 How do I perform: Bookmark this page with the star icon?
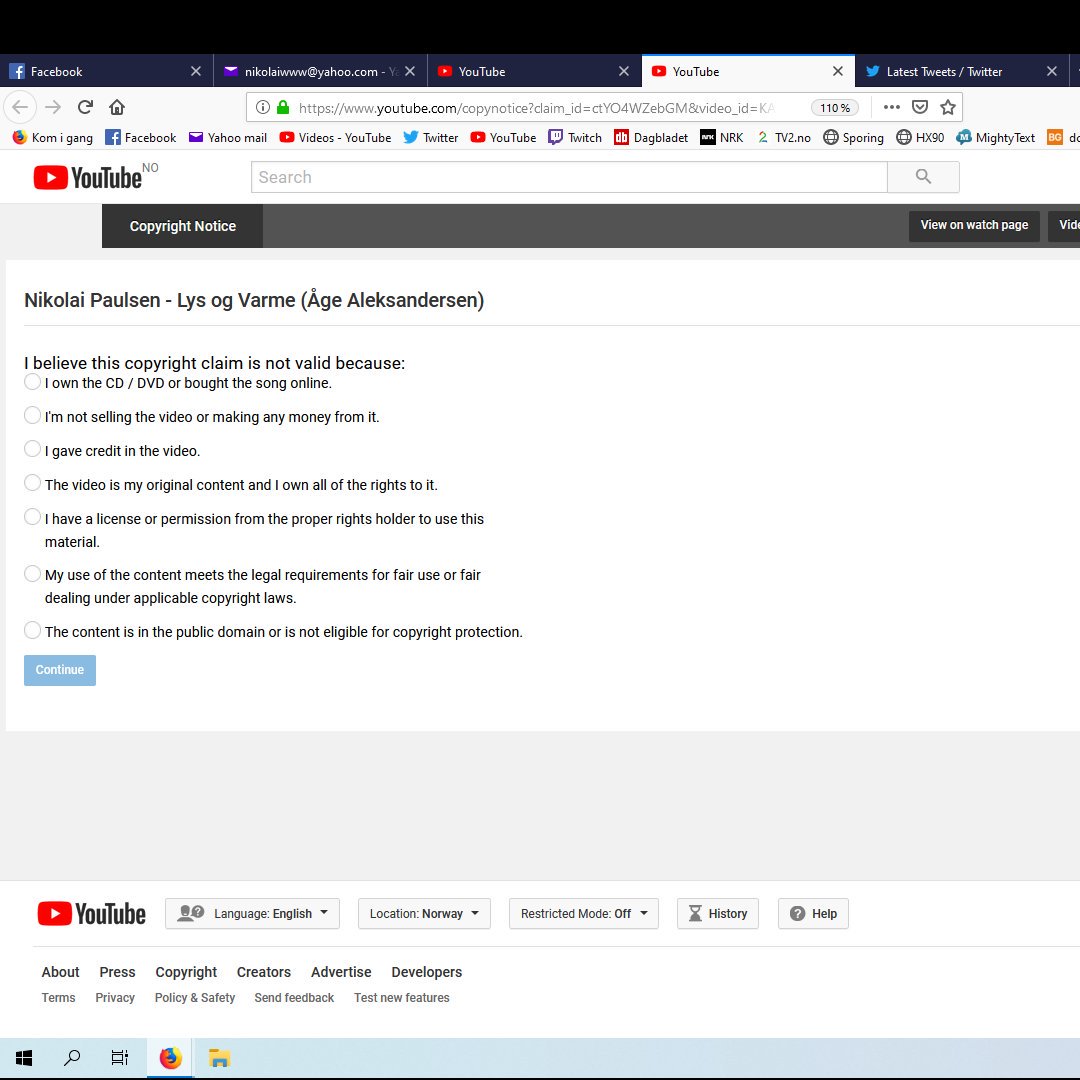click(x=948, y=107)
